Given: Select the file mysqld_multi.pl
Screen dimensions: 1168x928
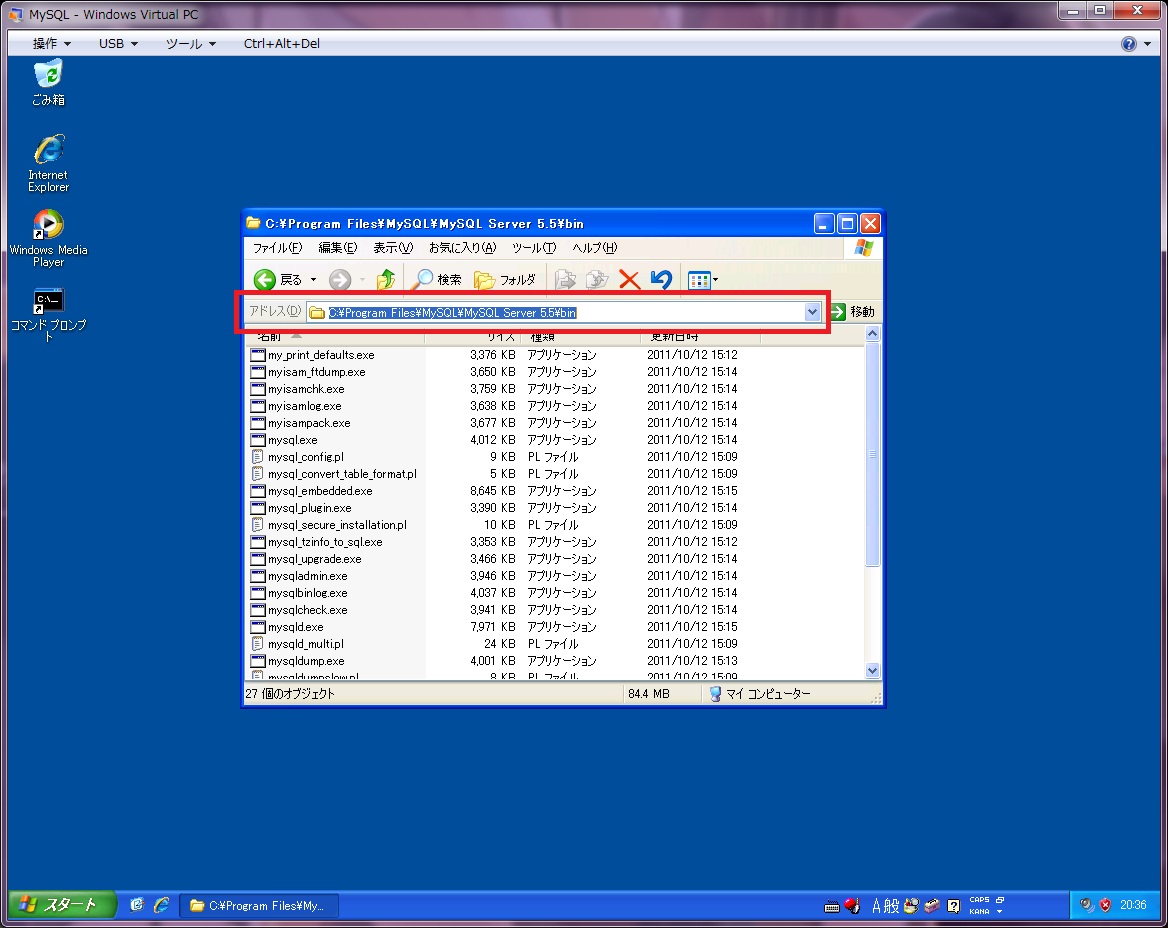Looking at the screenshot, I should (306, 644).
